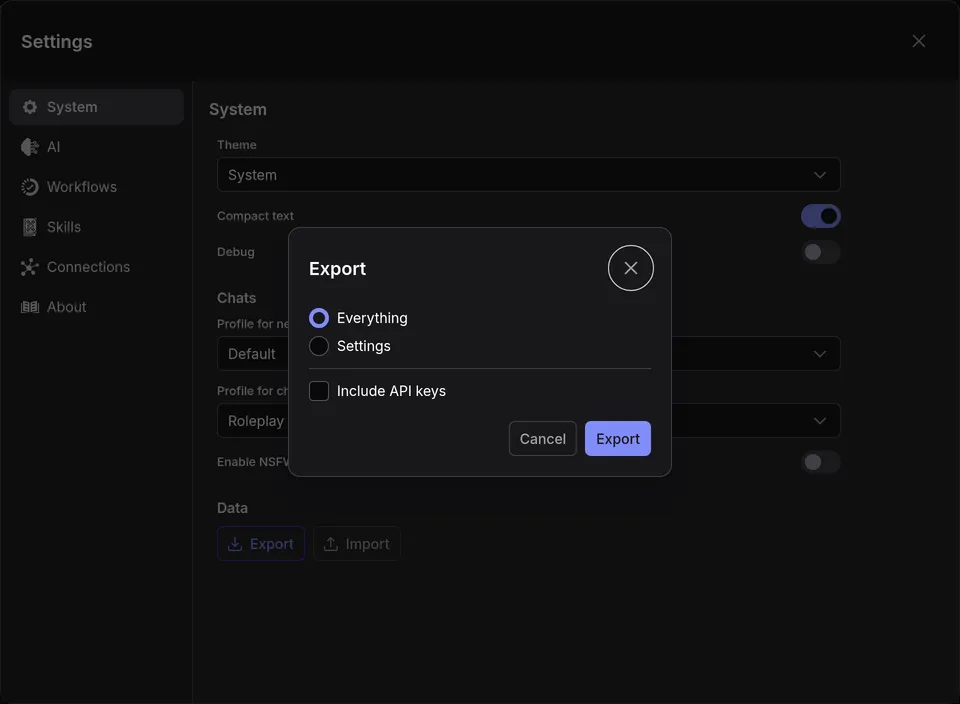960x704 pixels.
Task: Expand the Theme dropdown chevron
Action: (820, 175)
